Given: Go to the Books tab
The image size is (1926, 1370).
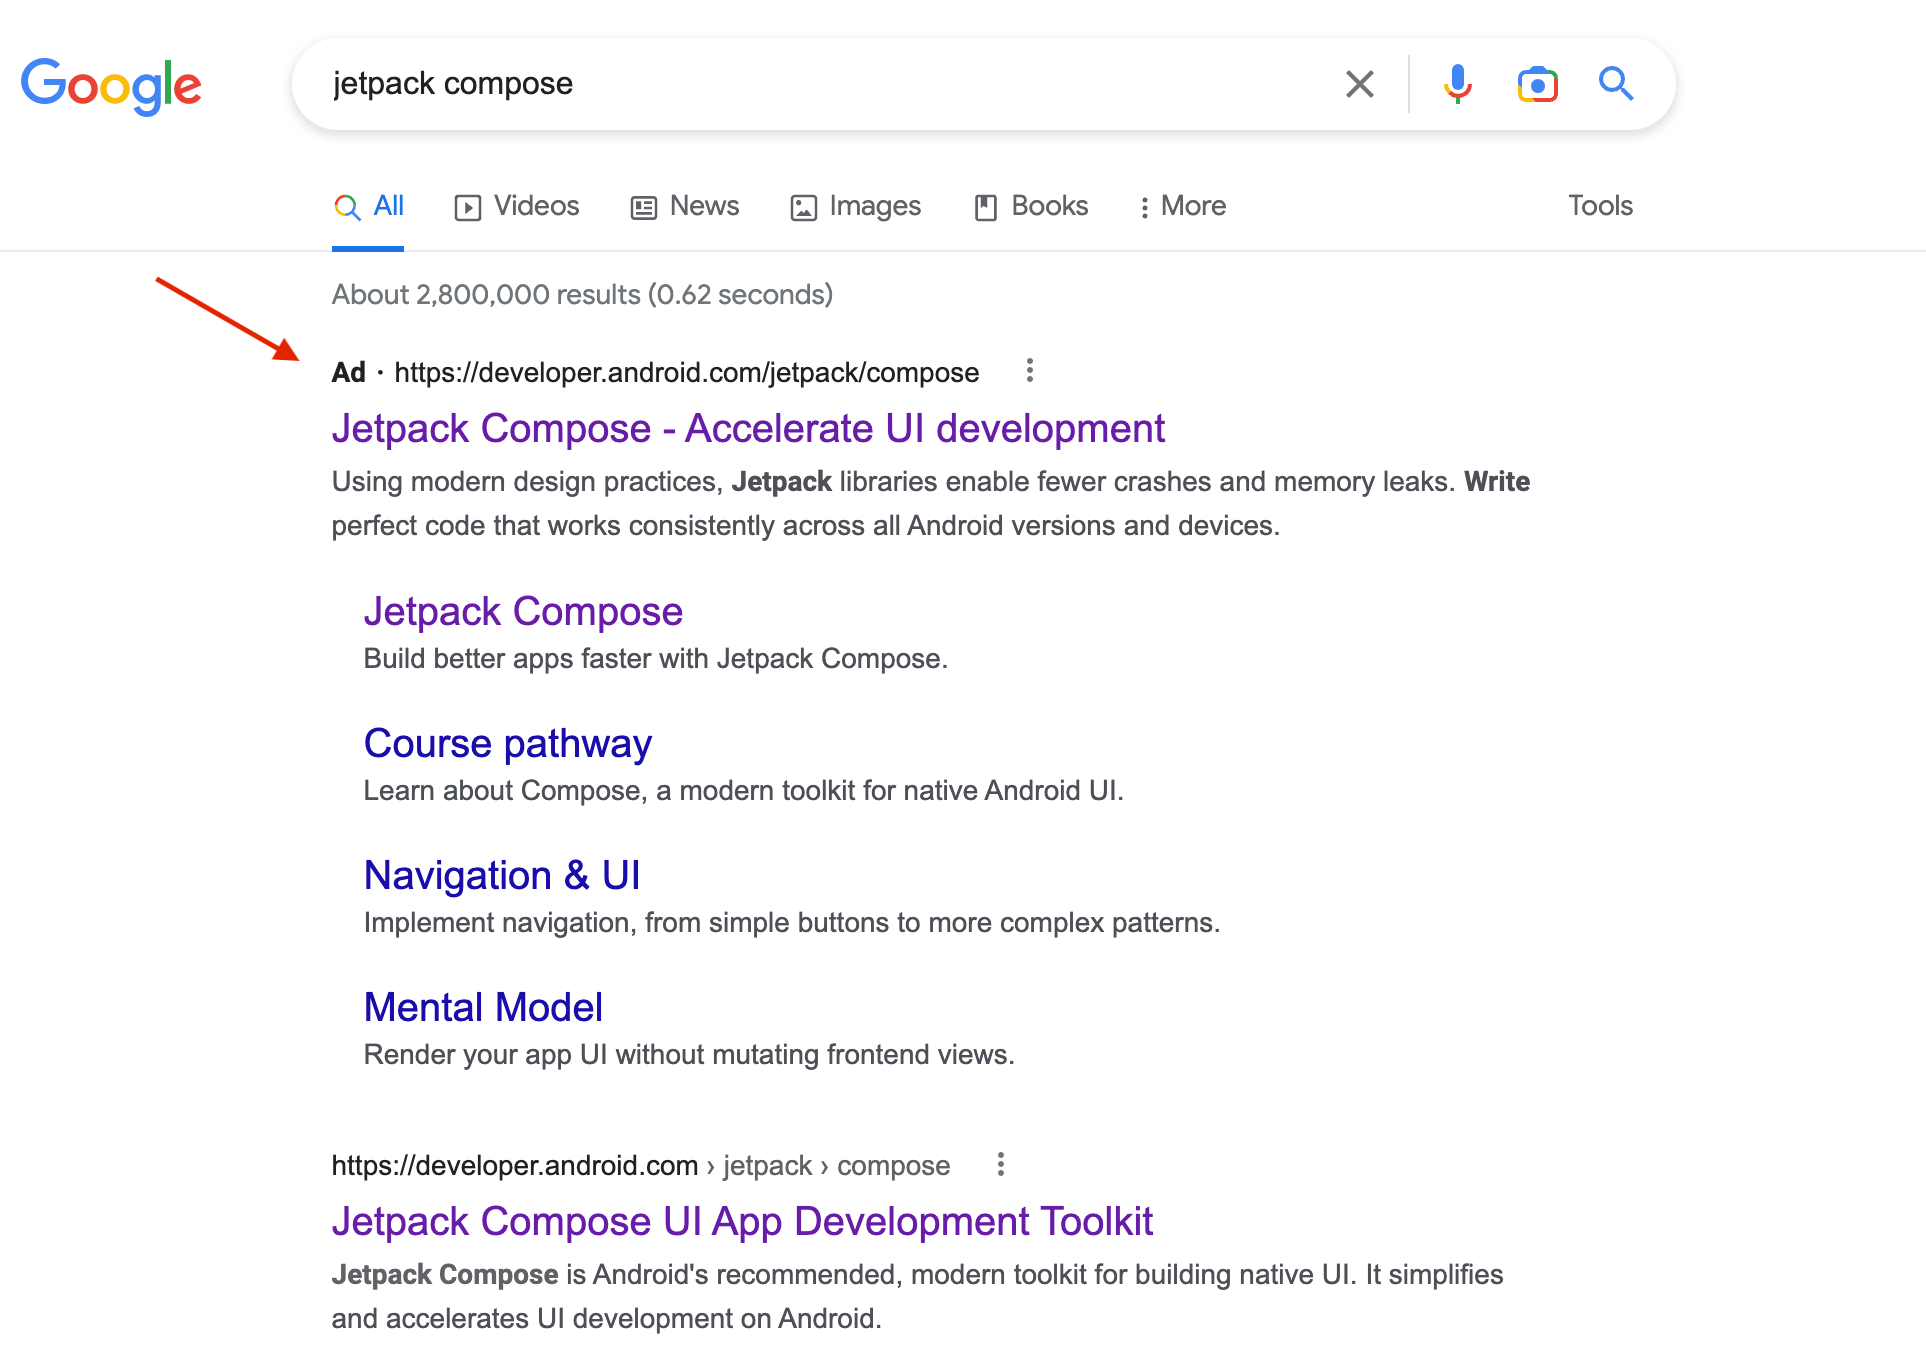Looking at the screenshot, I should (x=1031, y=206).
